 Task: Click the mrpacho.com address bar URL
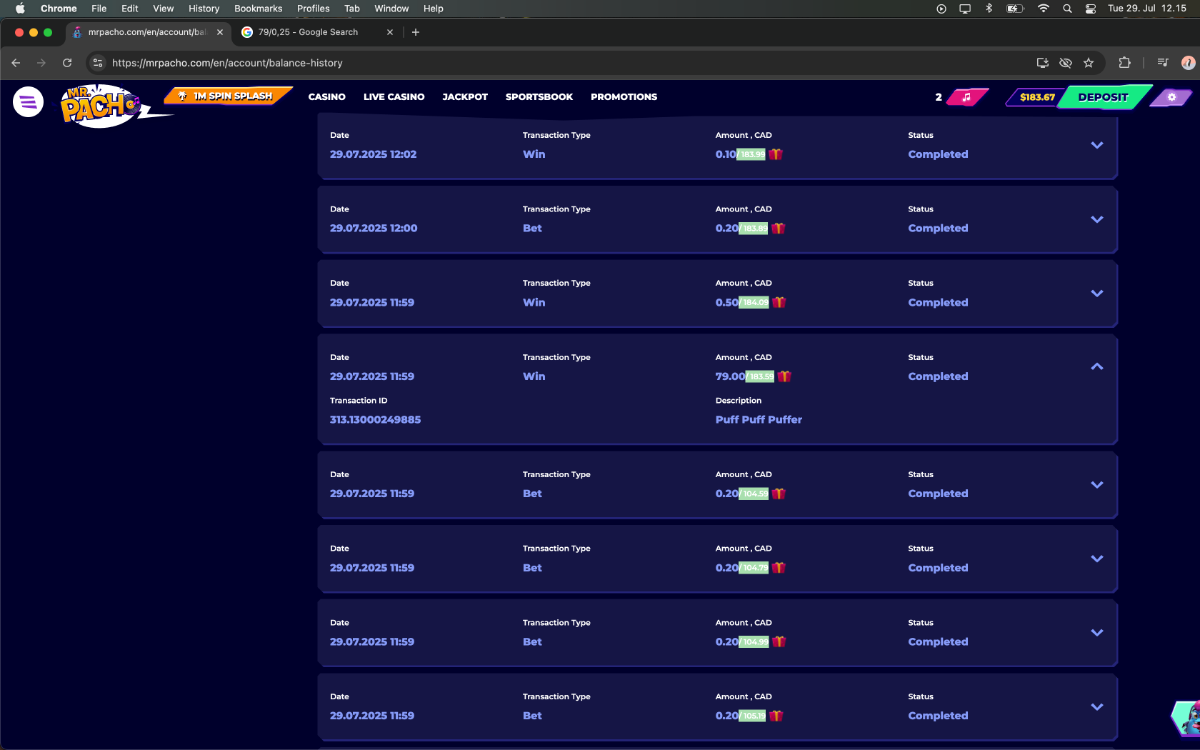point(227,63)
